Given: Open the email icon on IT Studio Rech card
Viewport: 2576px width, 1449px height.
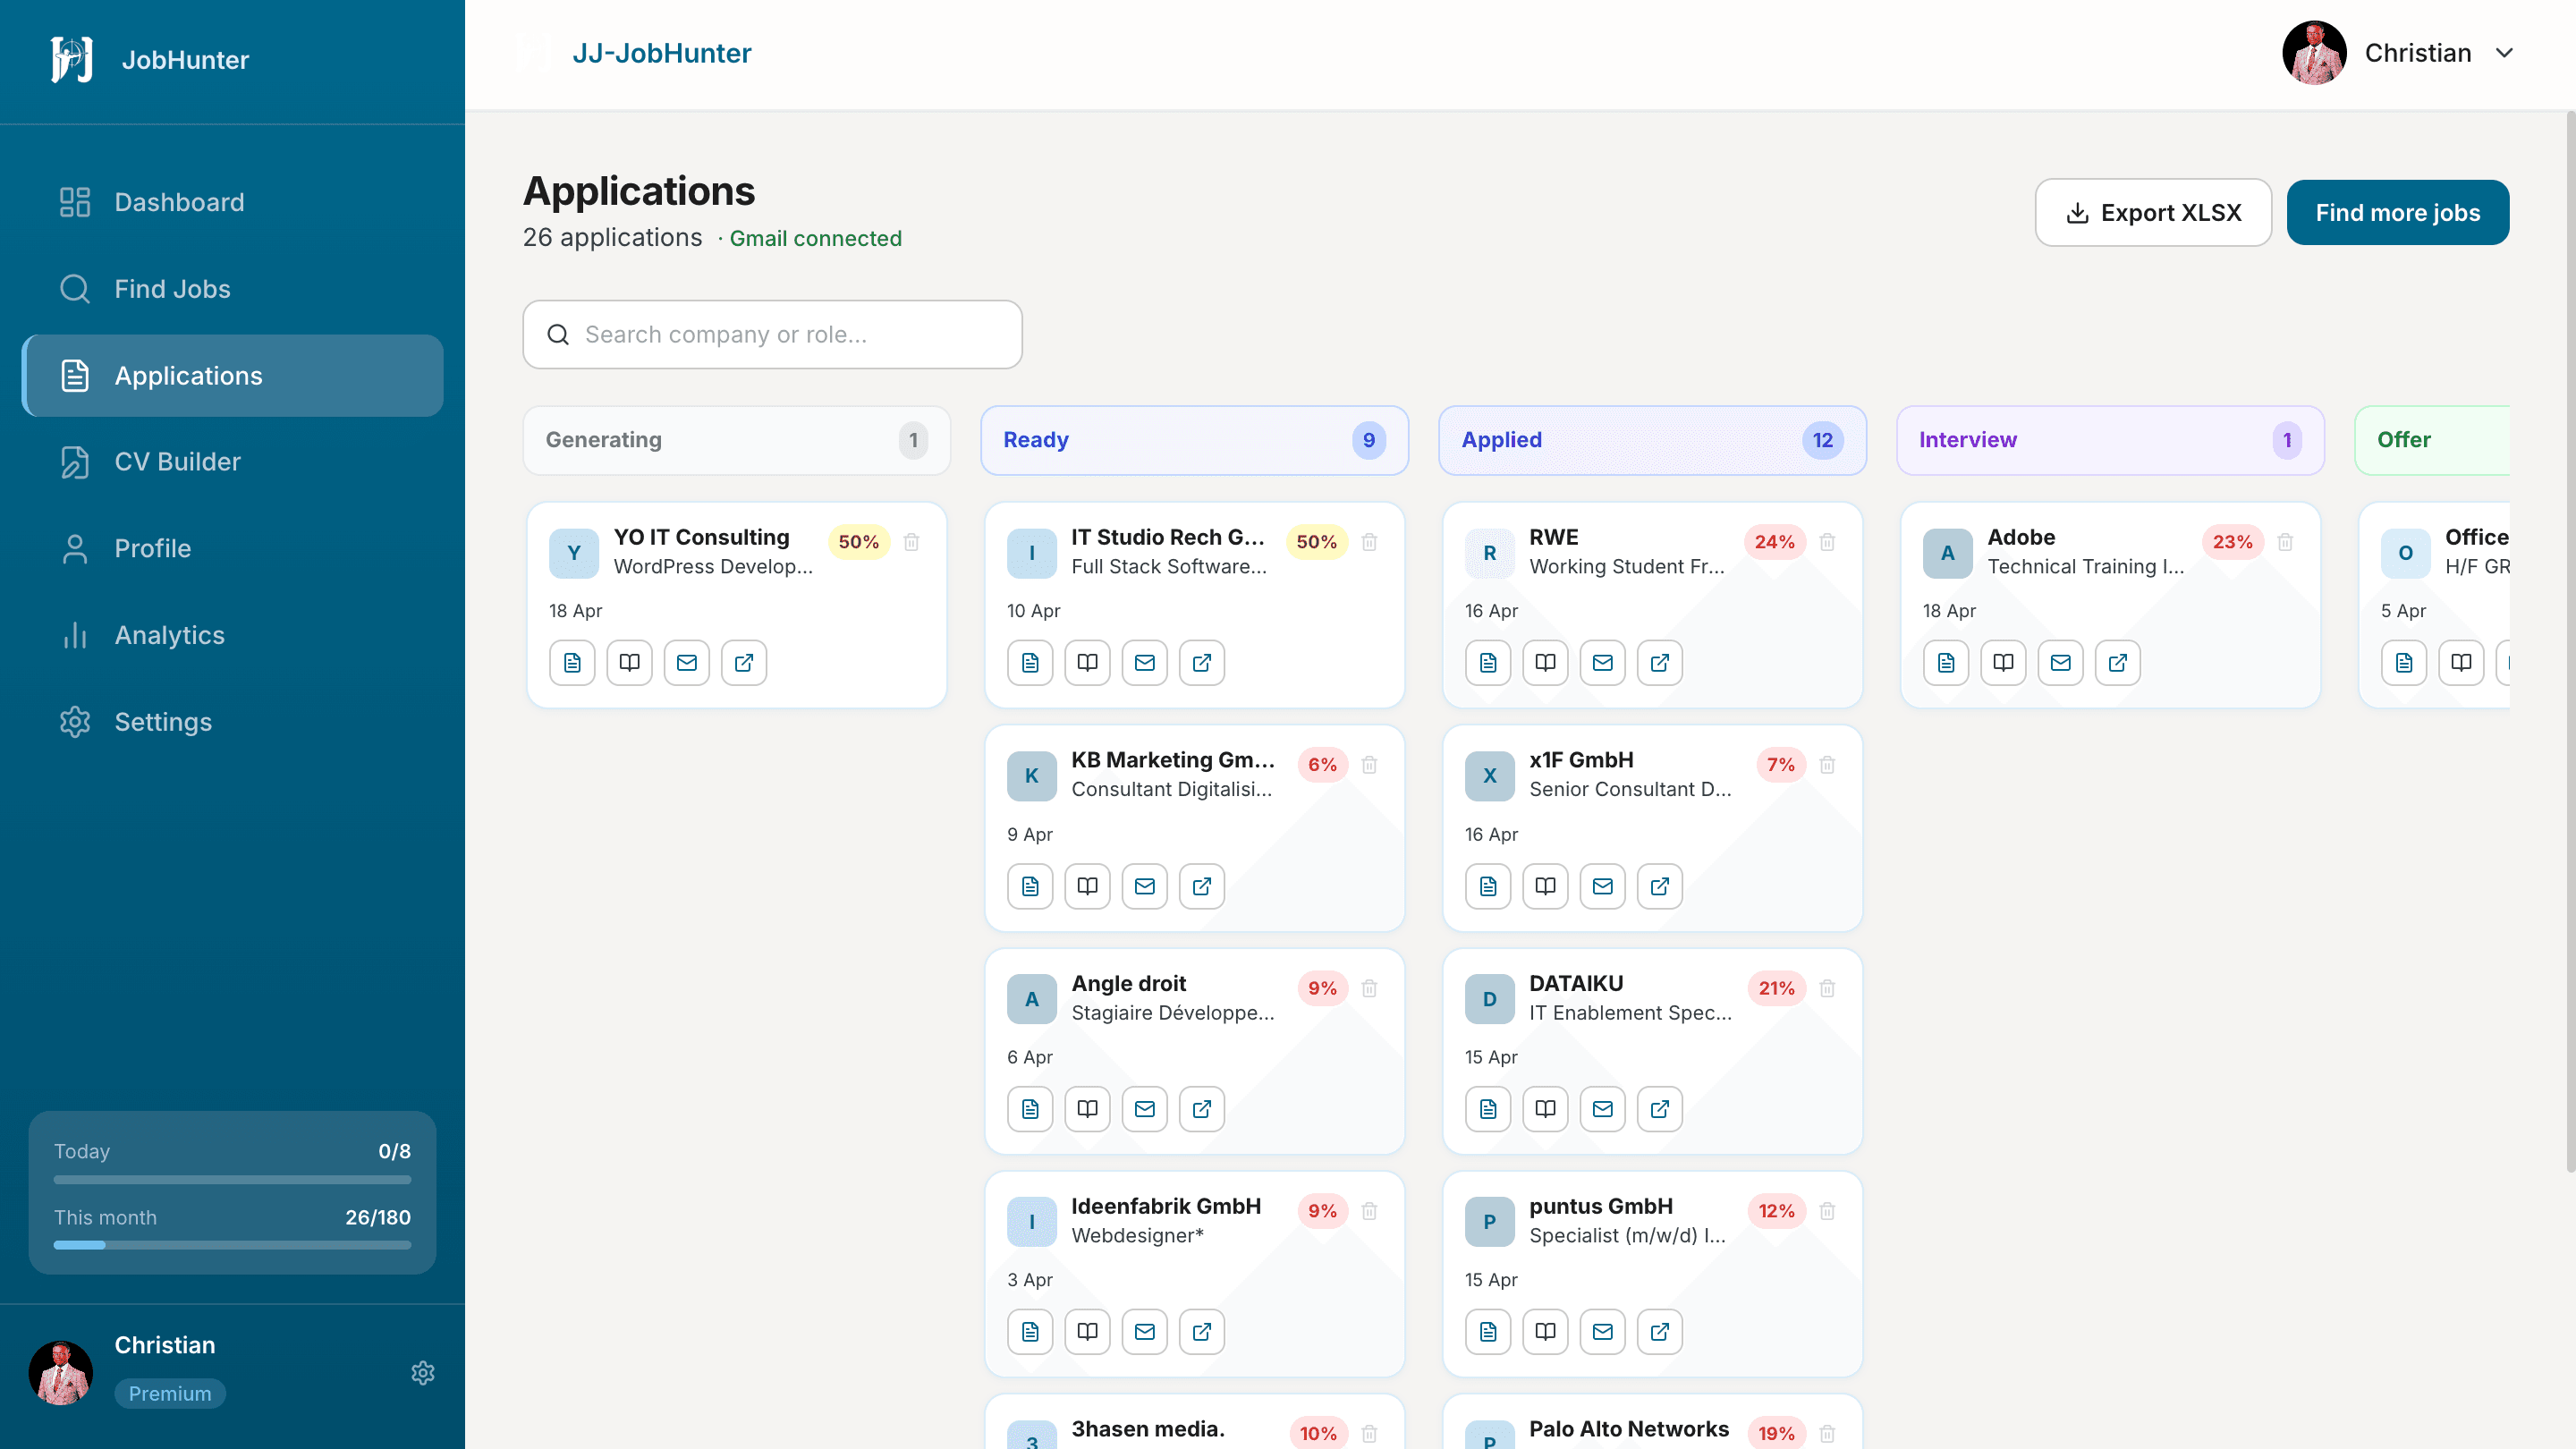Looking at the screenshot, I should pyautogui.click(x=1145, y=662).
